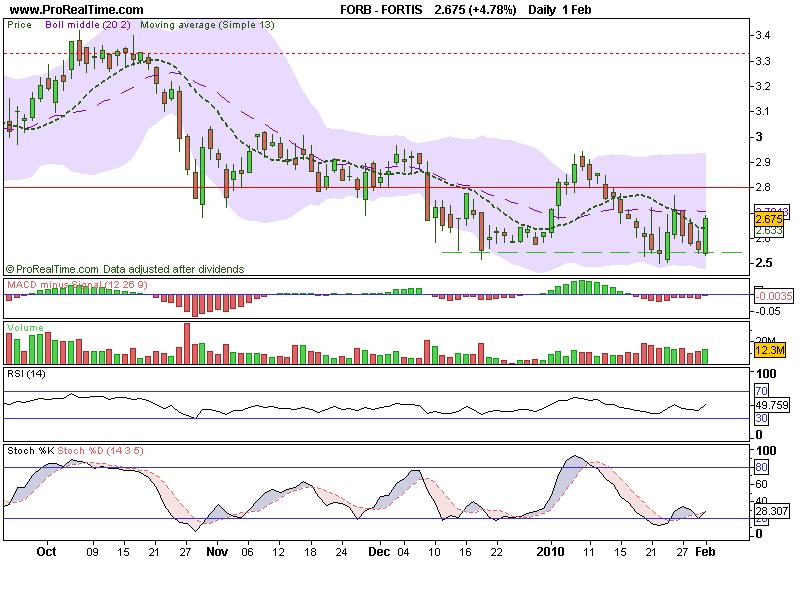Click the 3.2 price axis label

tap(763, 86)
